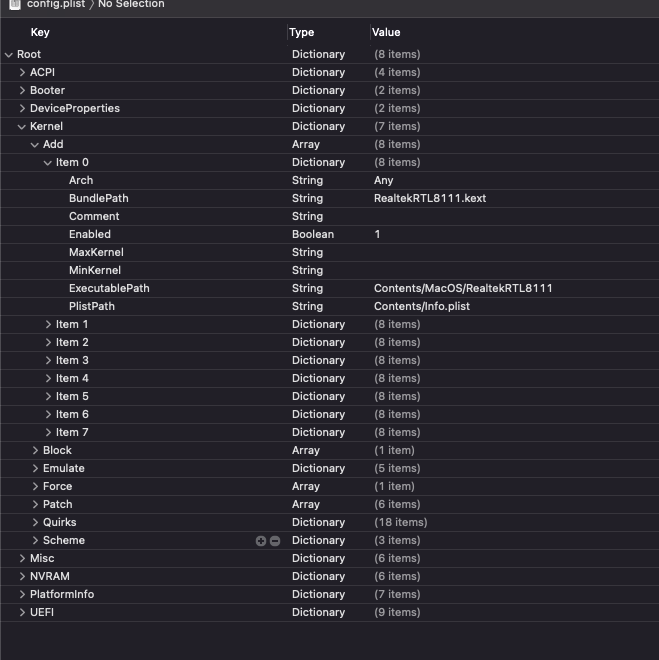The height and width of the screenshot is (660, 659).
Task: Expand Item 5 under Add
Action: tap(48, 397)
